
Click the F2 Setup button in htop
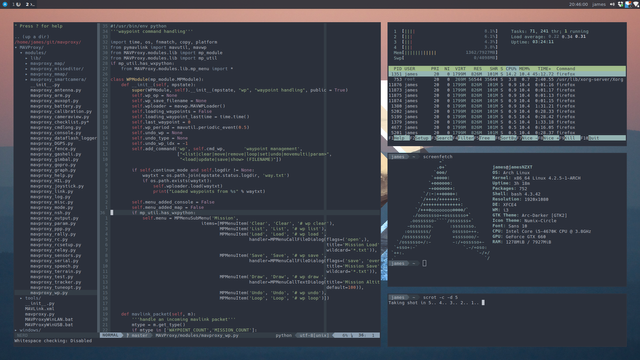tap(421, 138)
